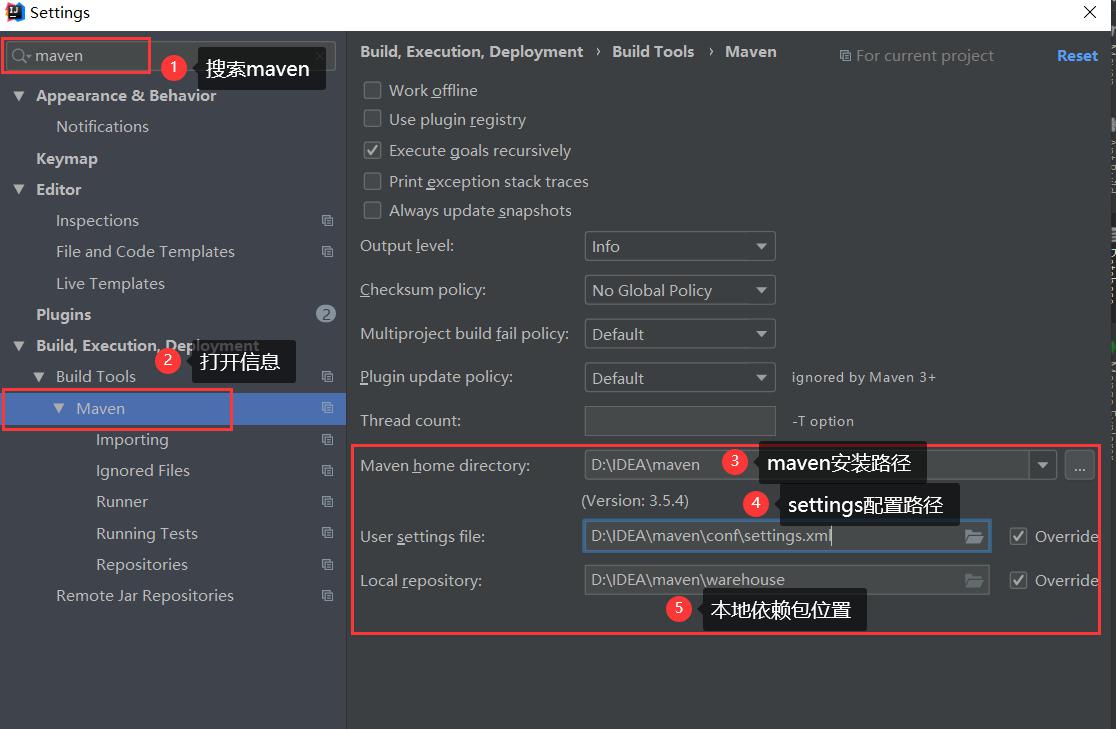Viewport: 1116px width, 729px height.
Task: Click the Local repository path field
Action: [x=786, y=580]
